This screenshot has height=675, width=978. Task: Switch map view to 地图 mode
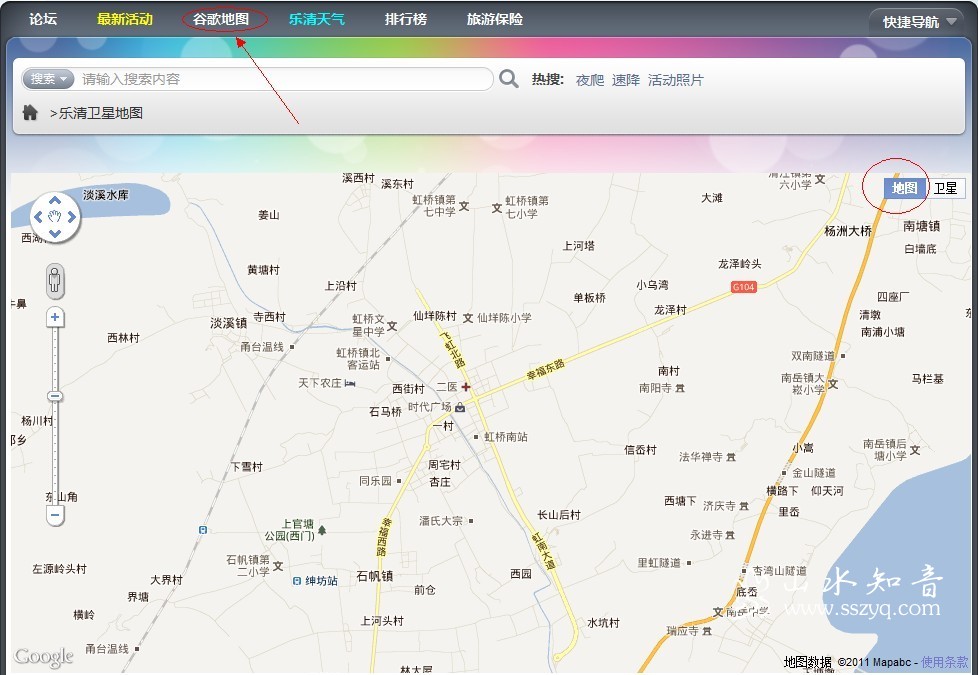point(904,188)
